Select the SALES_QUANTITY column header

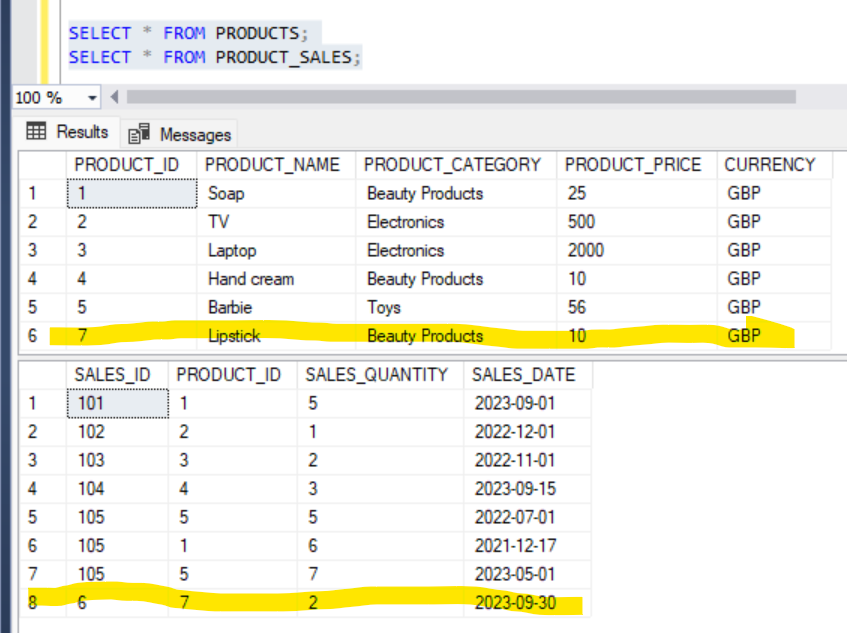[x=376, y=375]
